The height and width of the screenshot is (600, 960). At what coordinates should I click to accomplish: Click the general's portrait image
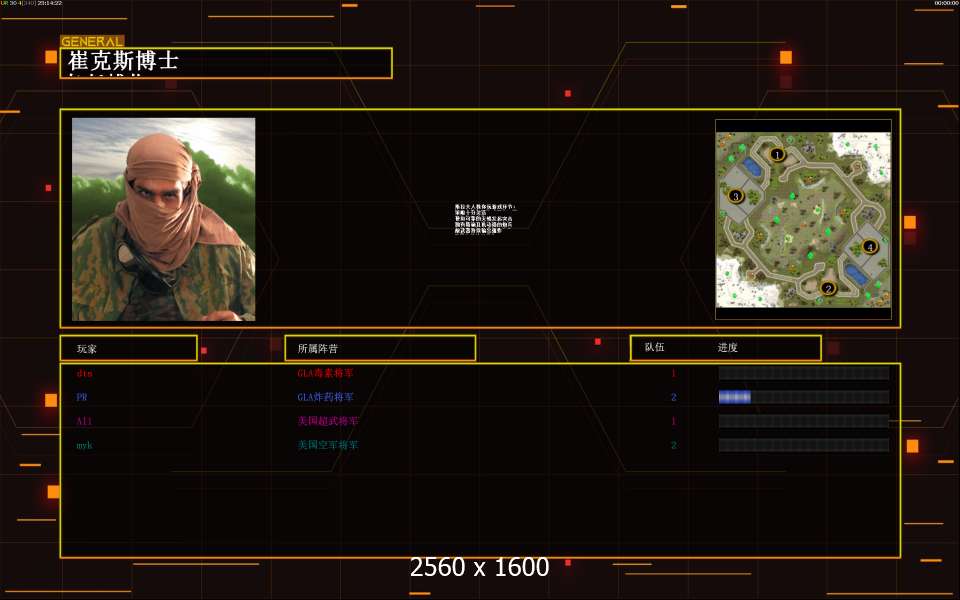point(163,219)
